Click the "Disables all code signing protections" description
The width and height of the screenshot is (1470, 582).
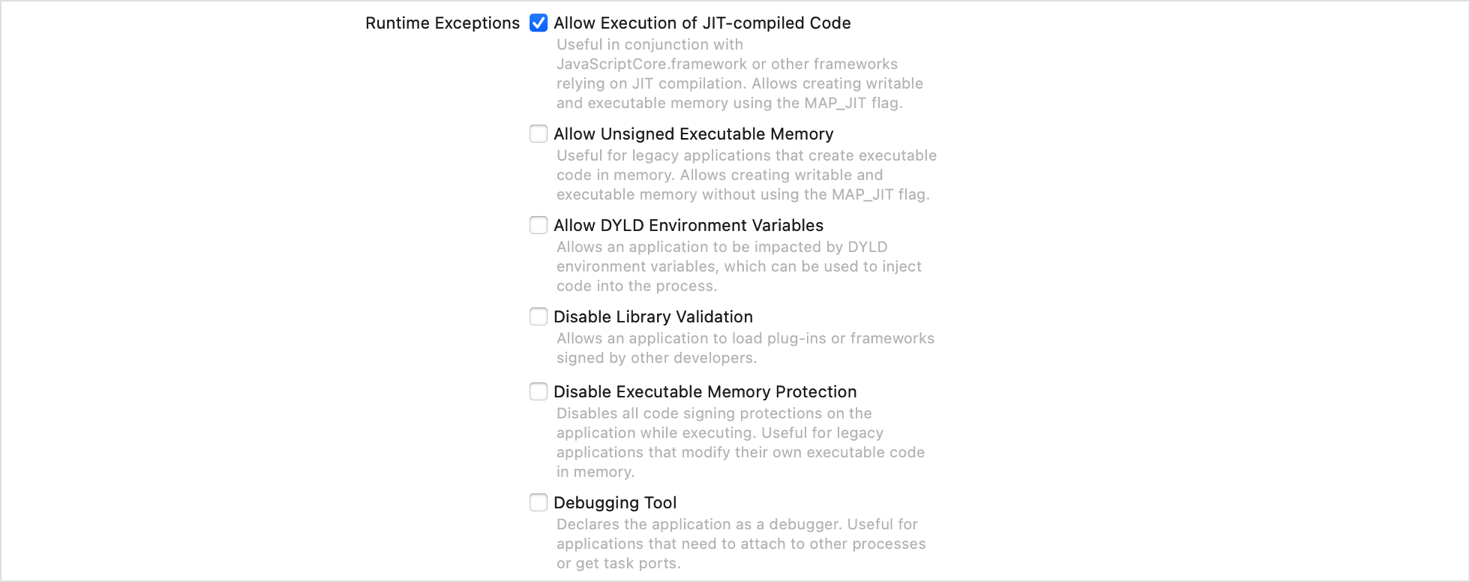tap(714, 413)
